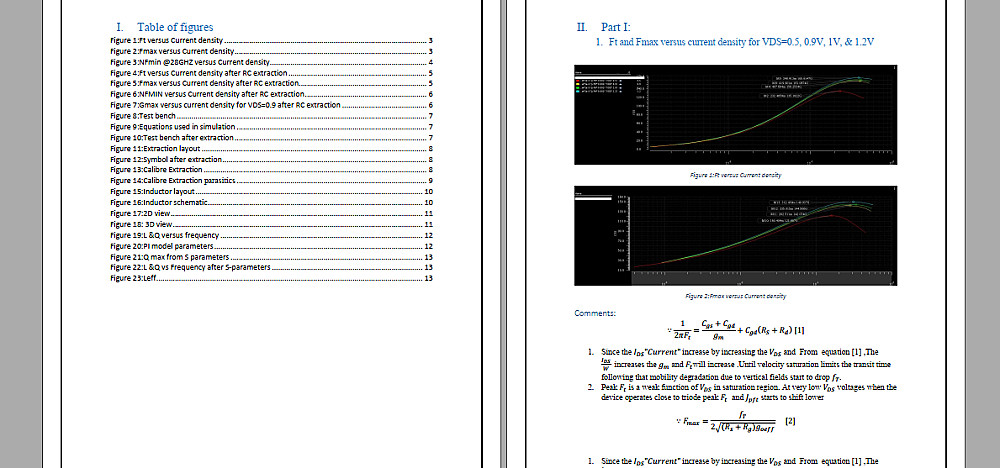Viewport: 1000px width, 468px height.
Task: Open 'Figure 3:NFmin @28GHZ versus Current density' entry
Action: tap(272, 62)
